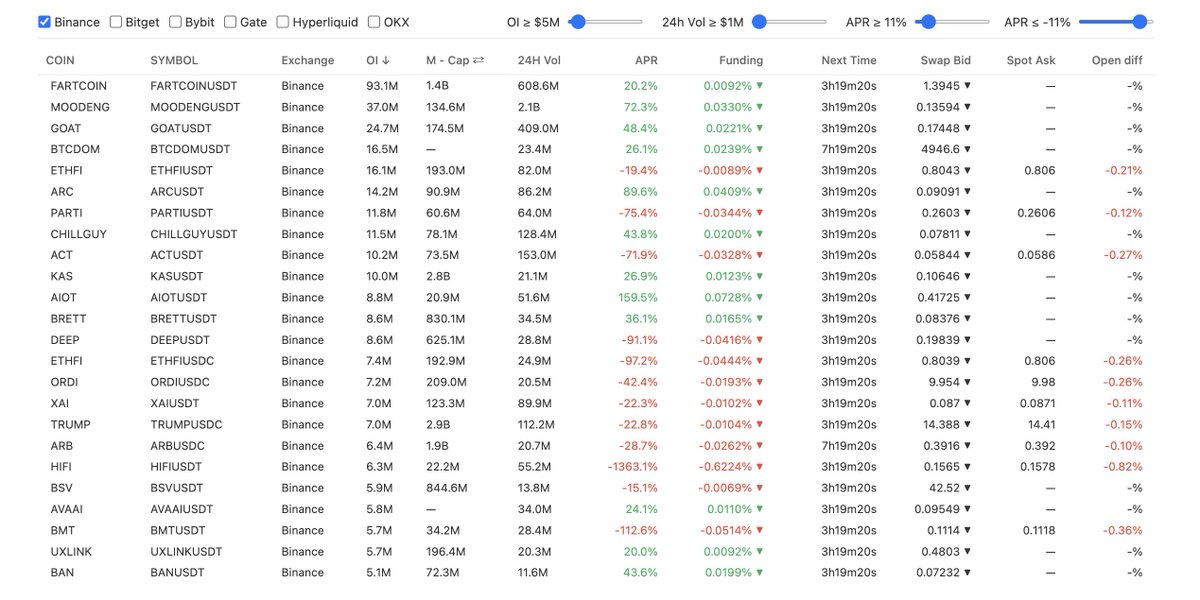1200x600 pixels.
Task: Click the BTCDOM swap bid arrow
Action: click(967, 150)
